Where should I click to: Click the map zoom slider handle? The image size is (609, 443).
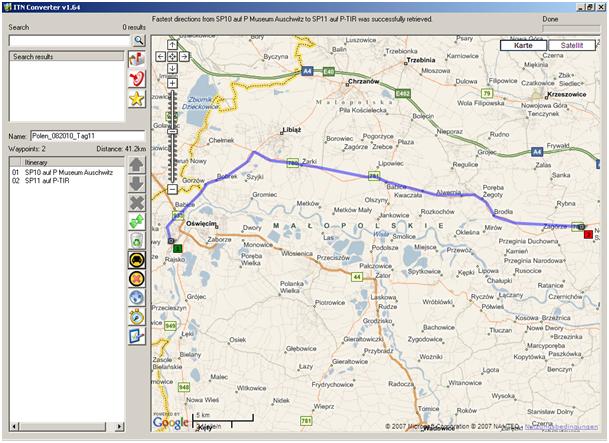[x=172, y=132]
